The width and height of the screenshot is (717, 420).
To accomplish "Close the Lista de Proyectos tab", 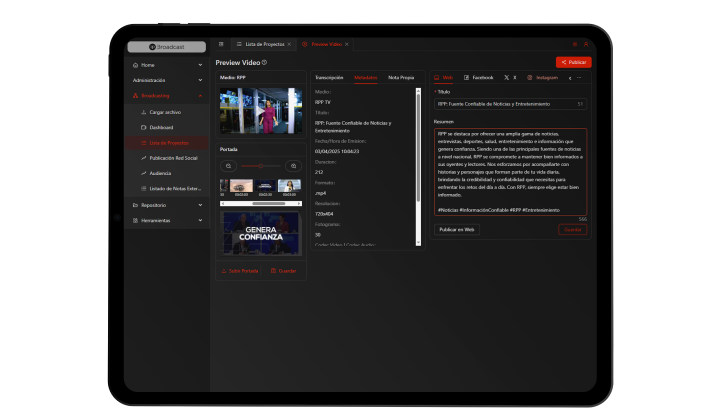I will point(289,45).
